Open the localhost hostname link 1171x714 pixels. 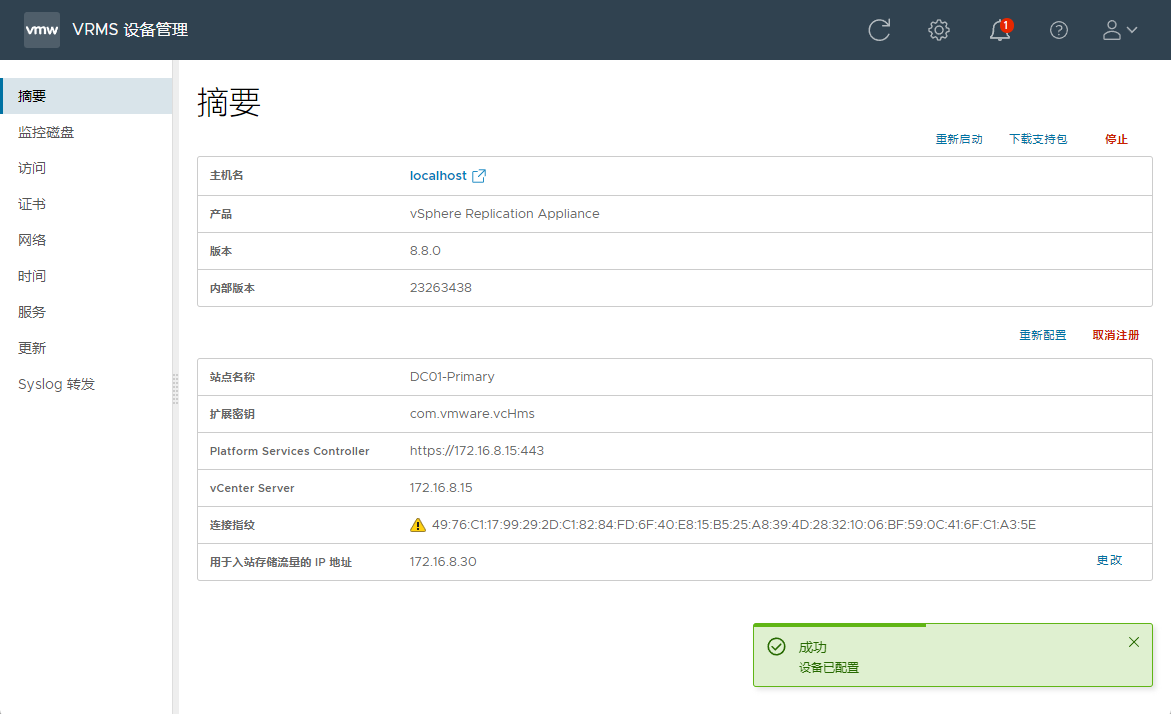coord(438,176)
